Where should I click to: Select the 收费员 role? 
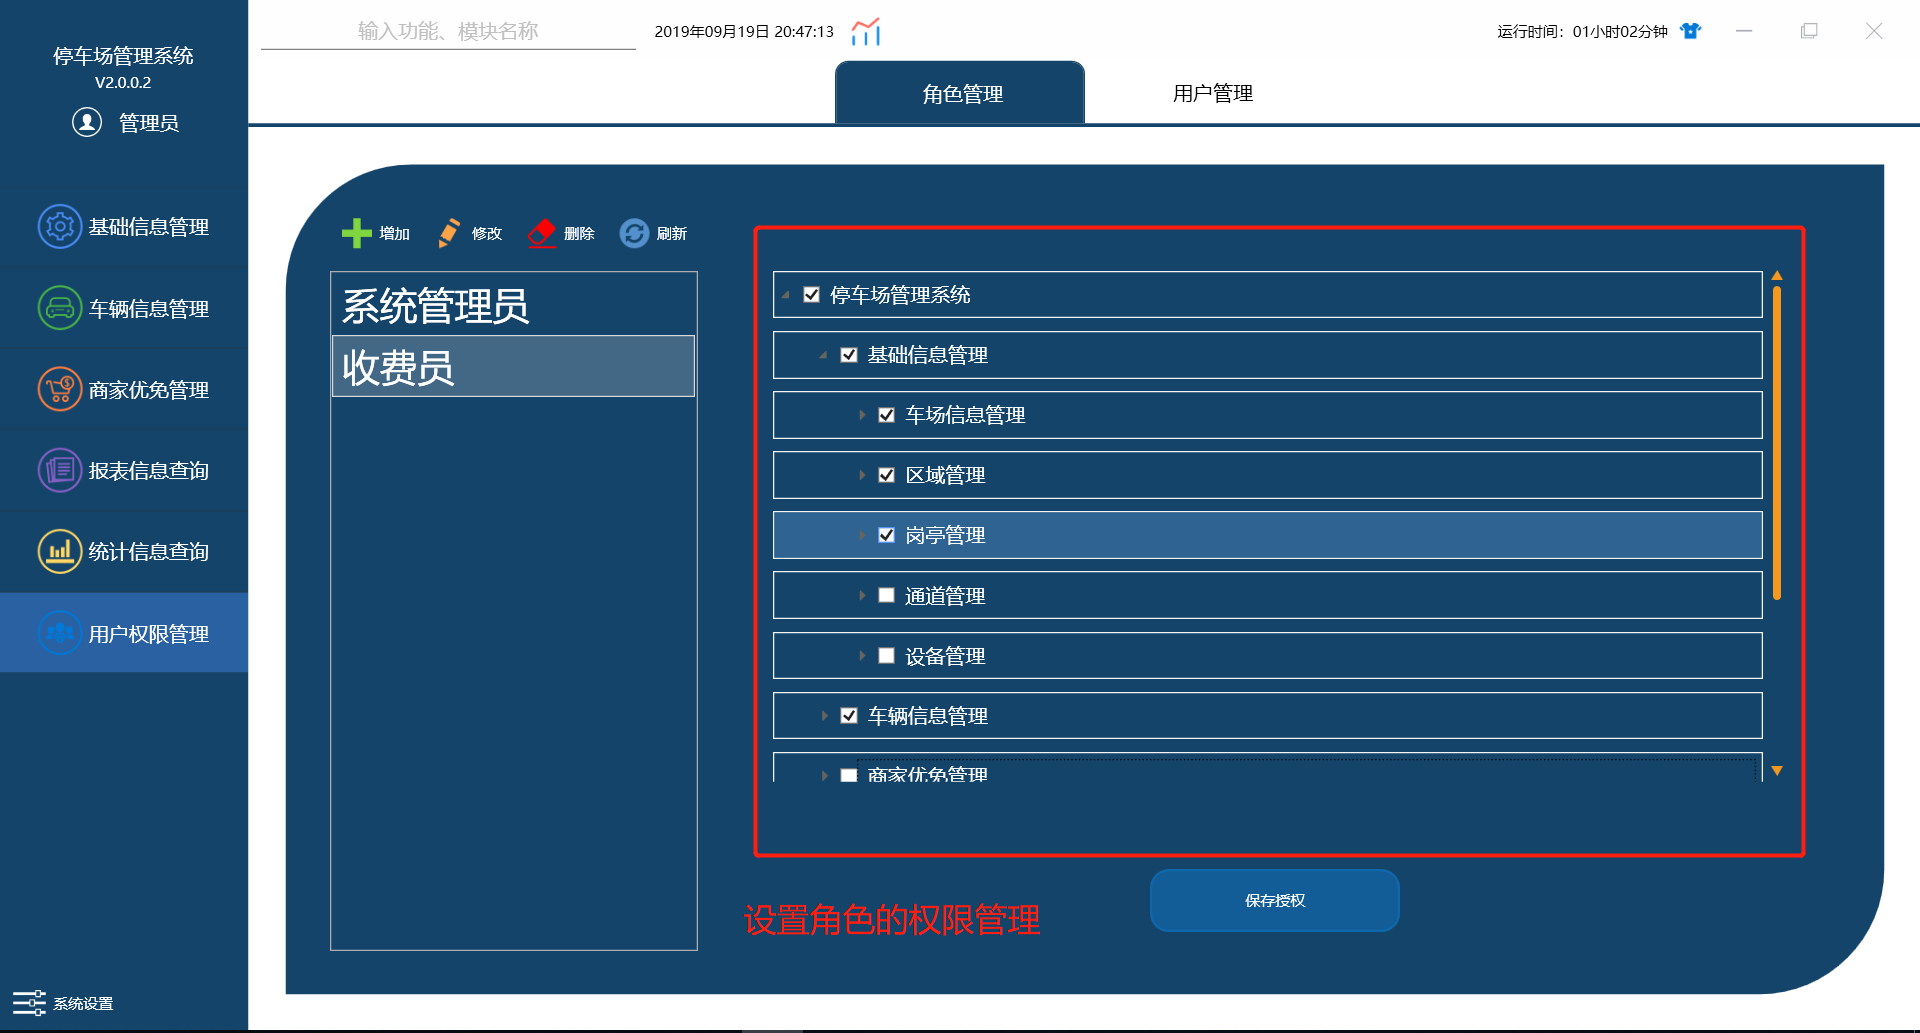[513, 366]
